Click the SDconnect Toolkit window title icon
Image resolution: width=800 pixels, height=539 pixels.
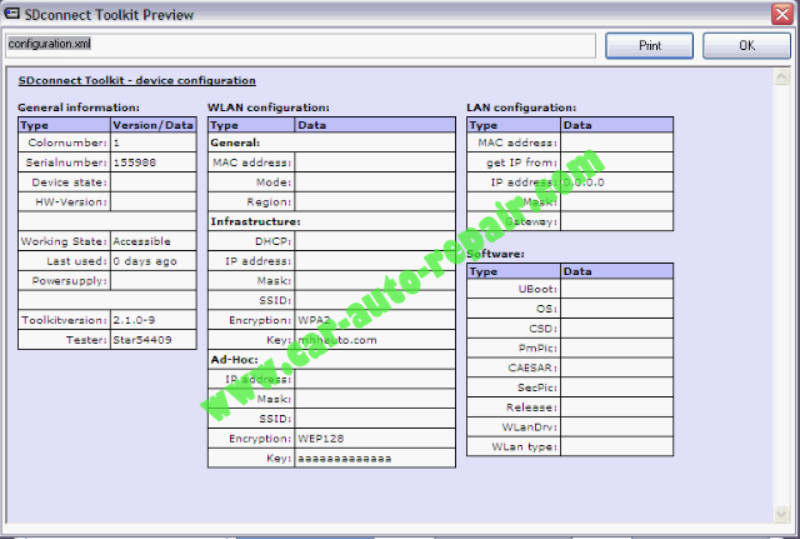click(x=11, y=14)
